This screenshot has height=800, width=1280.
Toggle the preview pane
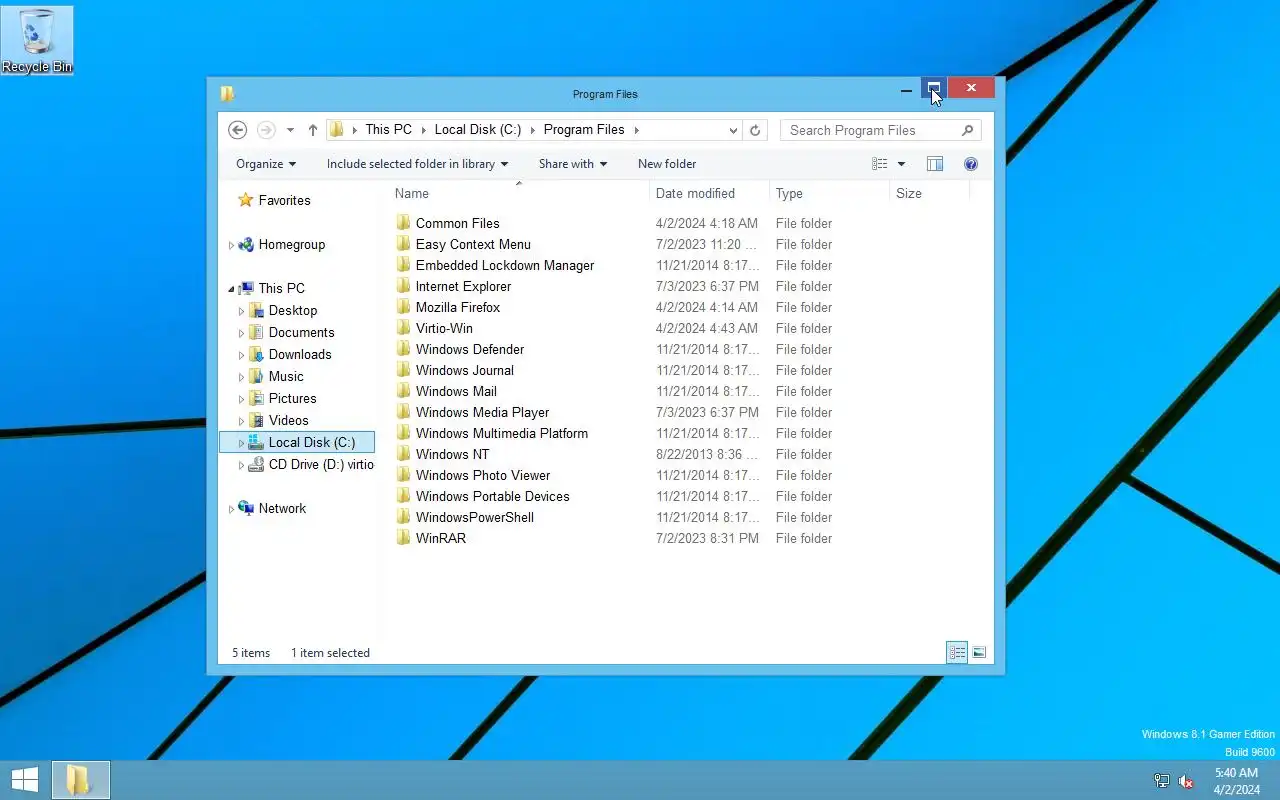pyautogui.click(x=935, y=164)
